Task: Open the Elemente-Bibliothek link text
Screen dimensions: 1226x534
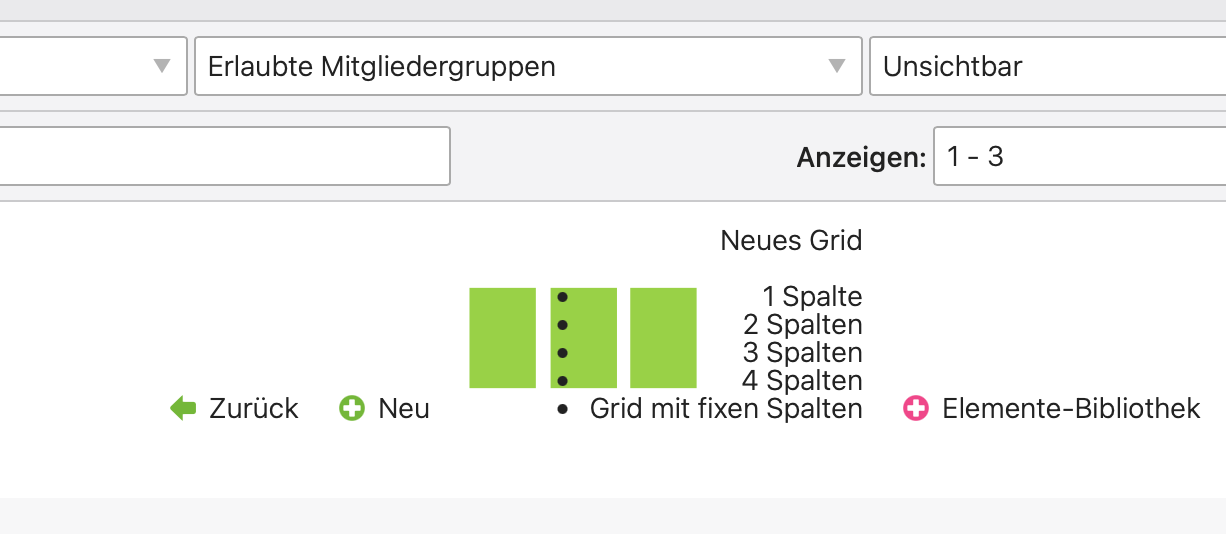Action: 1071,409
